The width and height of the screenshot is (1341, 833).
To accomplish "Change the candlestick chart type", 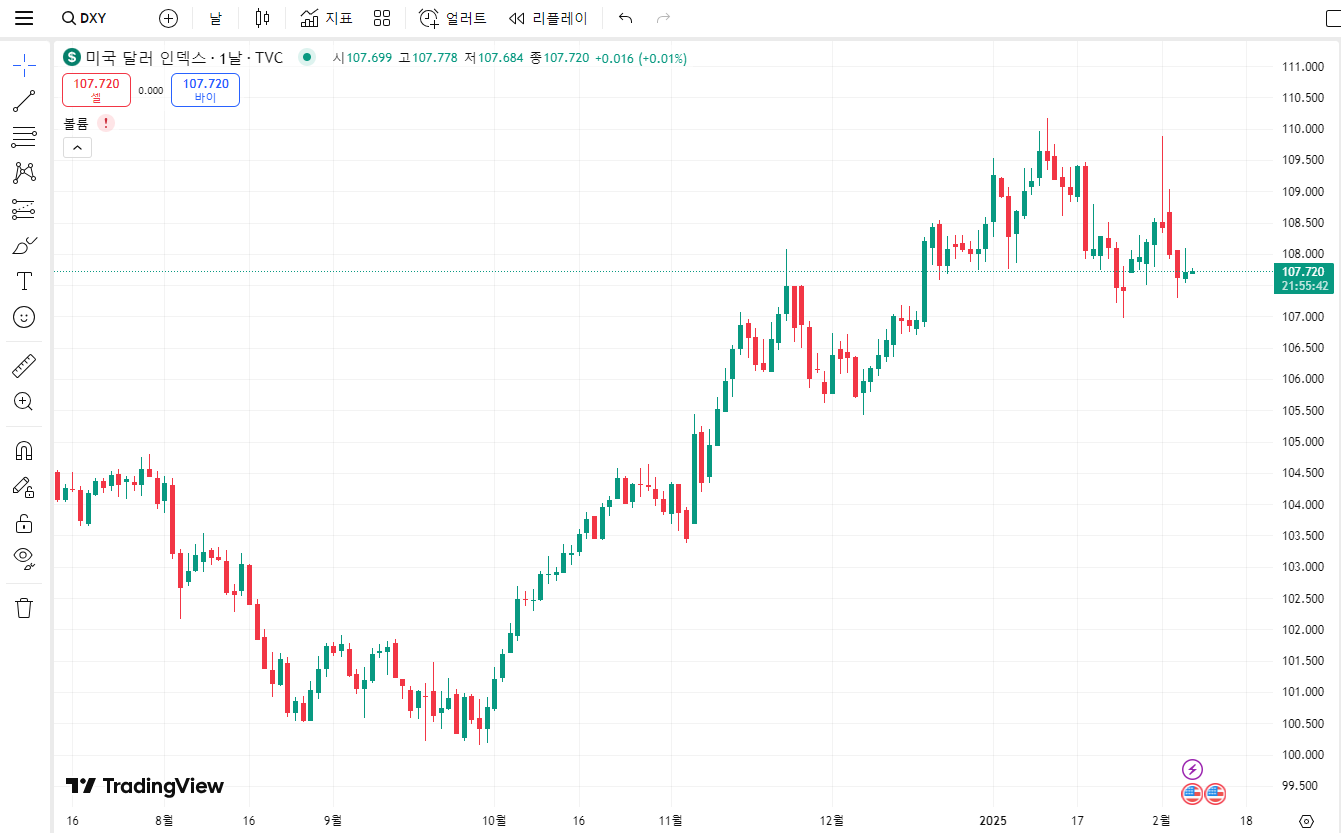I will (262, 18).
